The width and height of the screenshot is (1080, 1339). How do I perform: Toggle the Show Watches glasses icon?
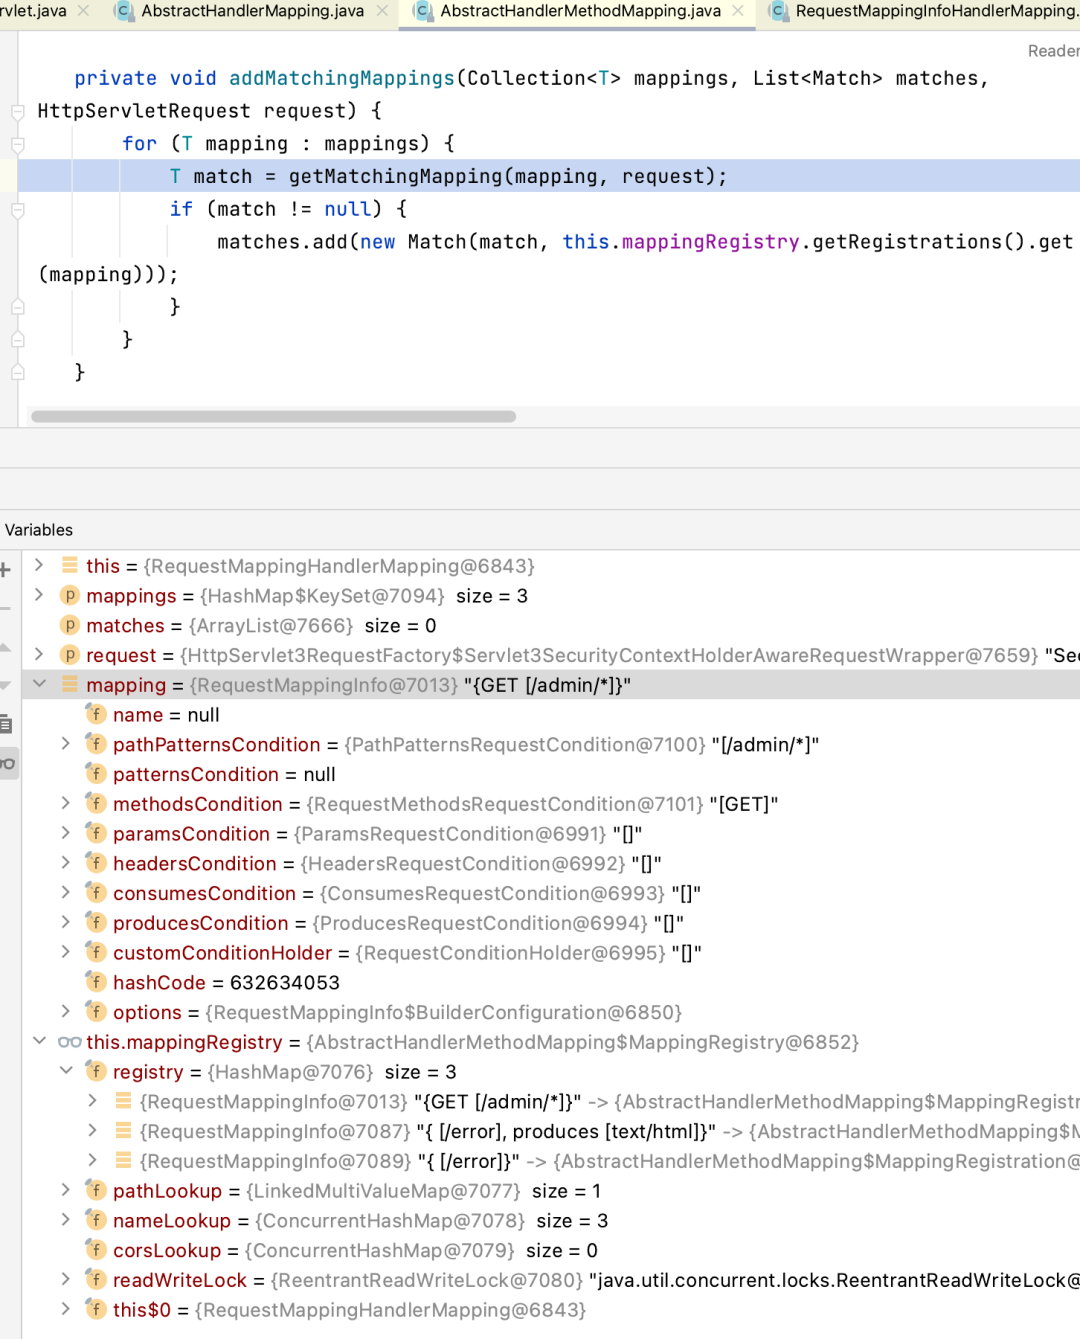(x=7, y=764)
